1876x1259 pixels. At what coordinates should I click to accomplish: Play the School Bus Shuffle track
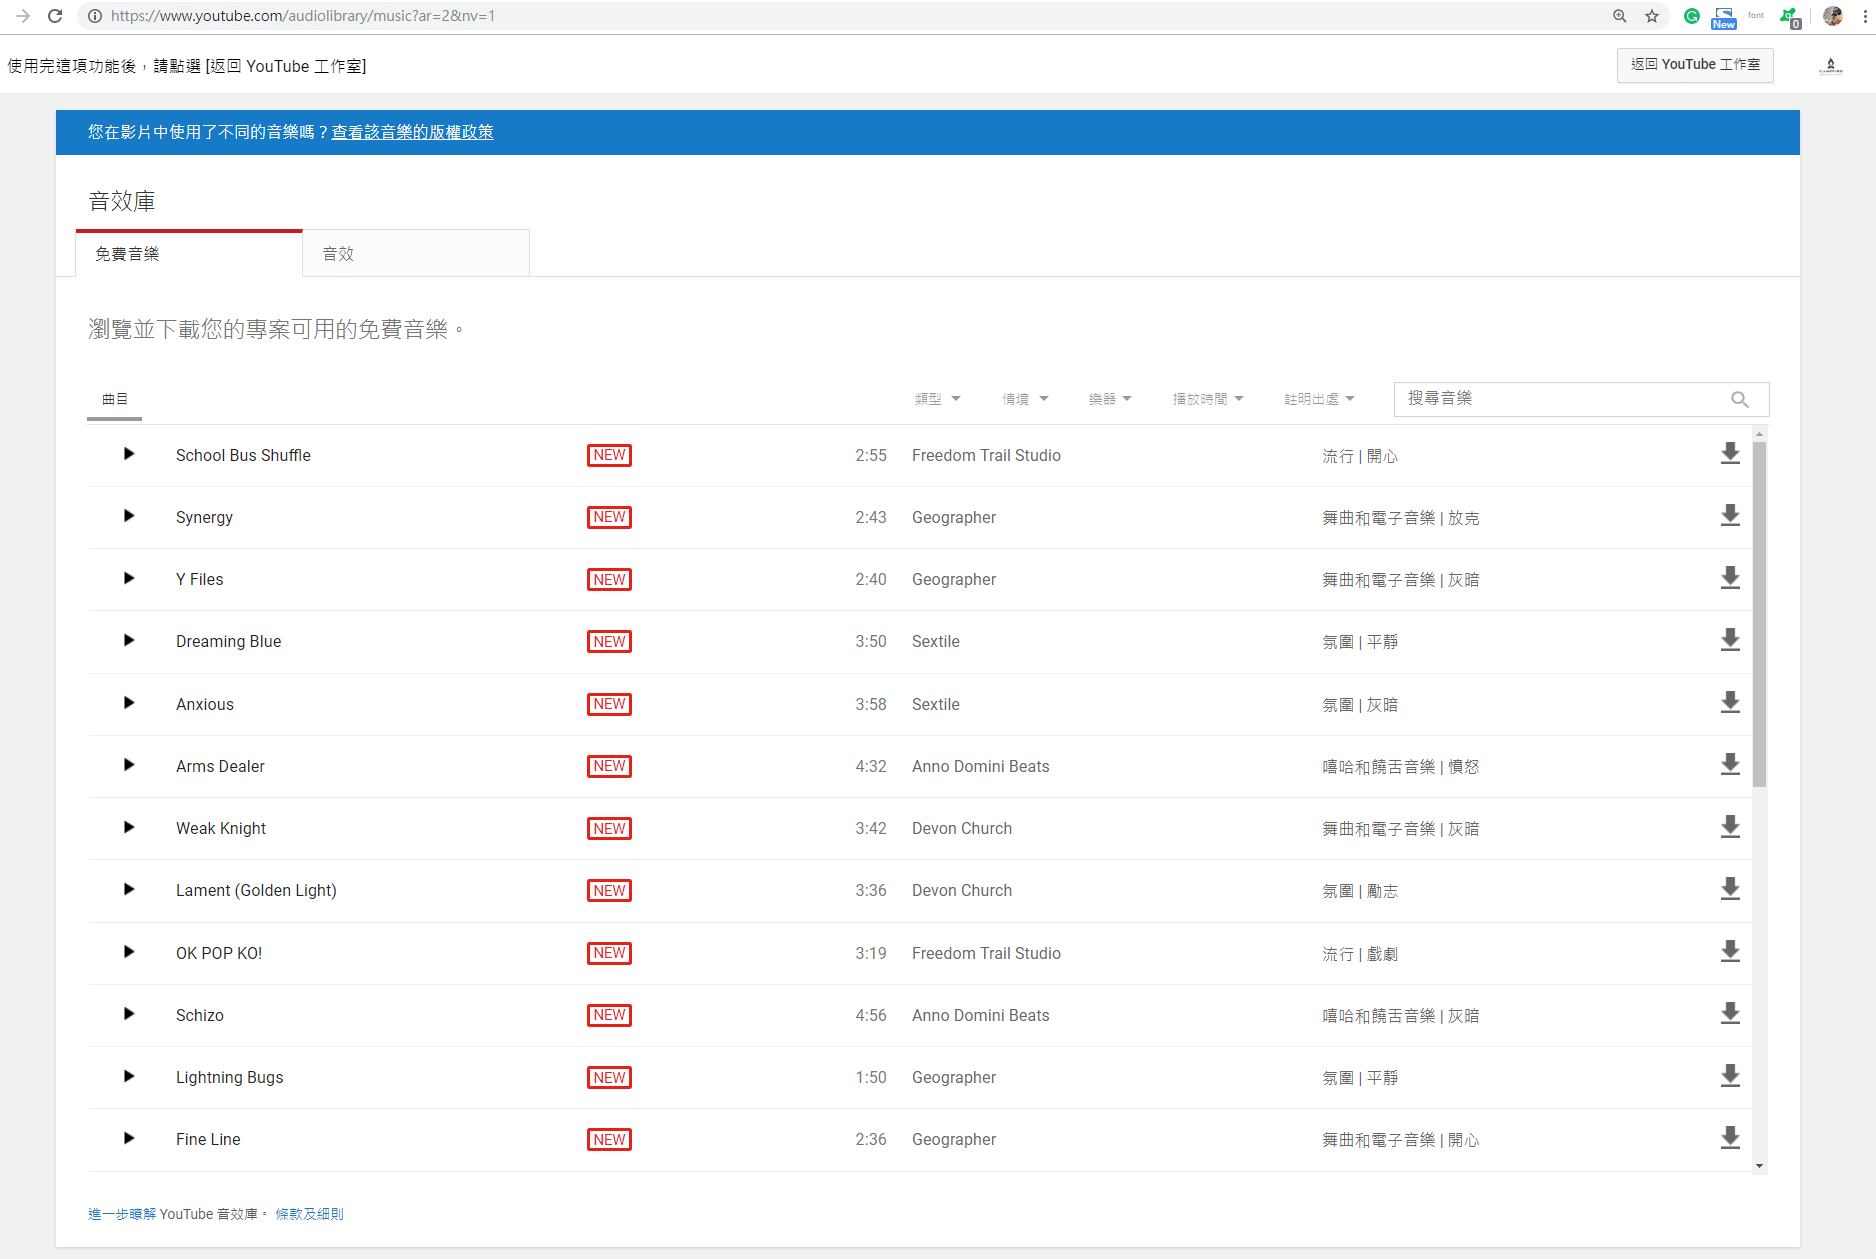[129, 454]
